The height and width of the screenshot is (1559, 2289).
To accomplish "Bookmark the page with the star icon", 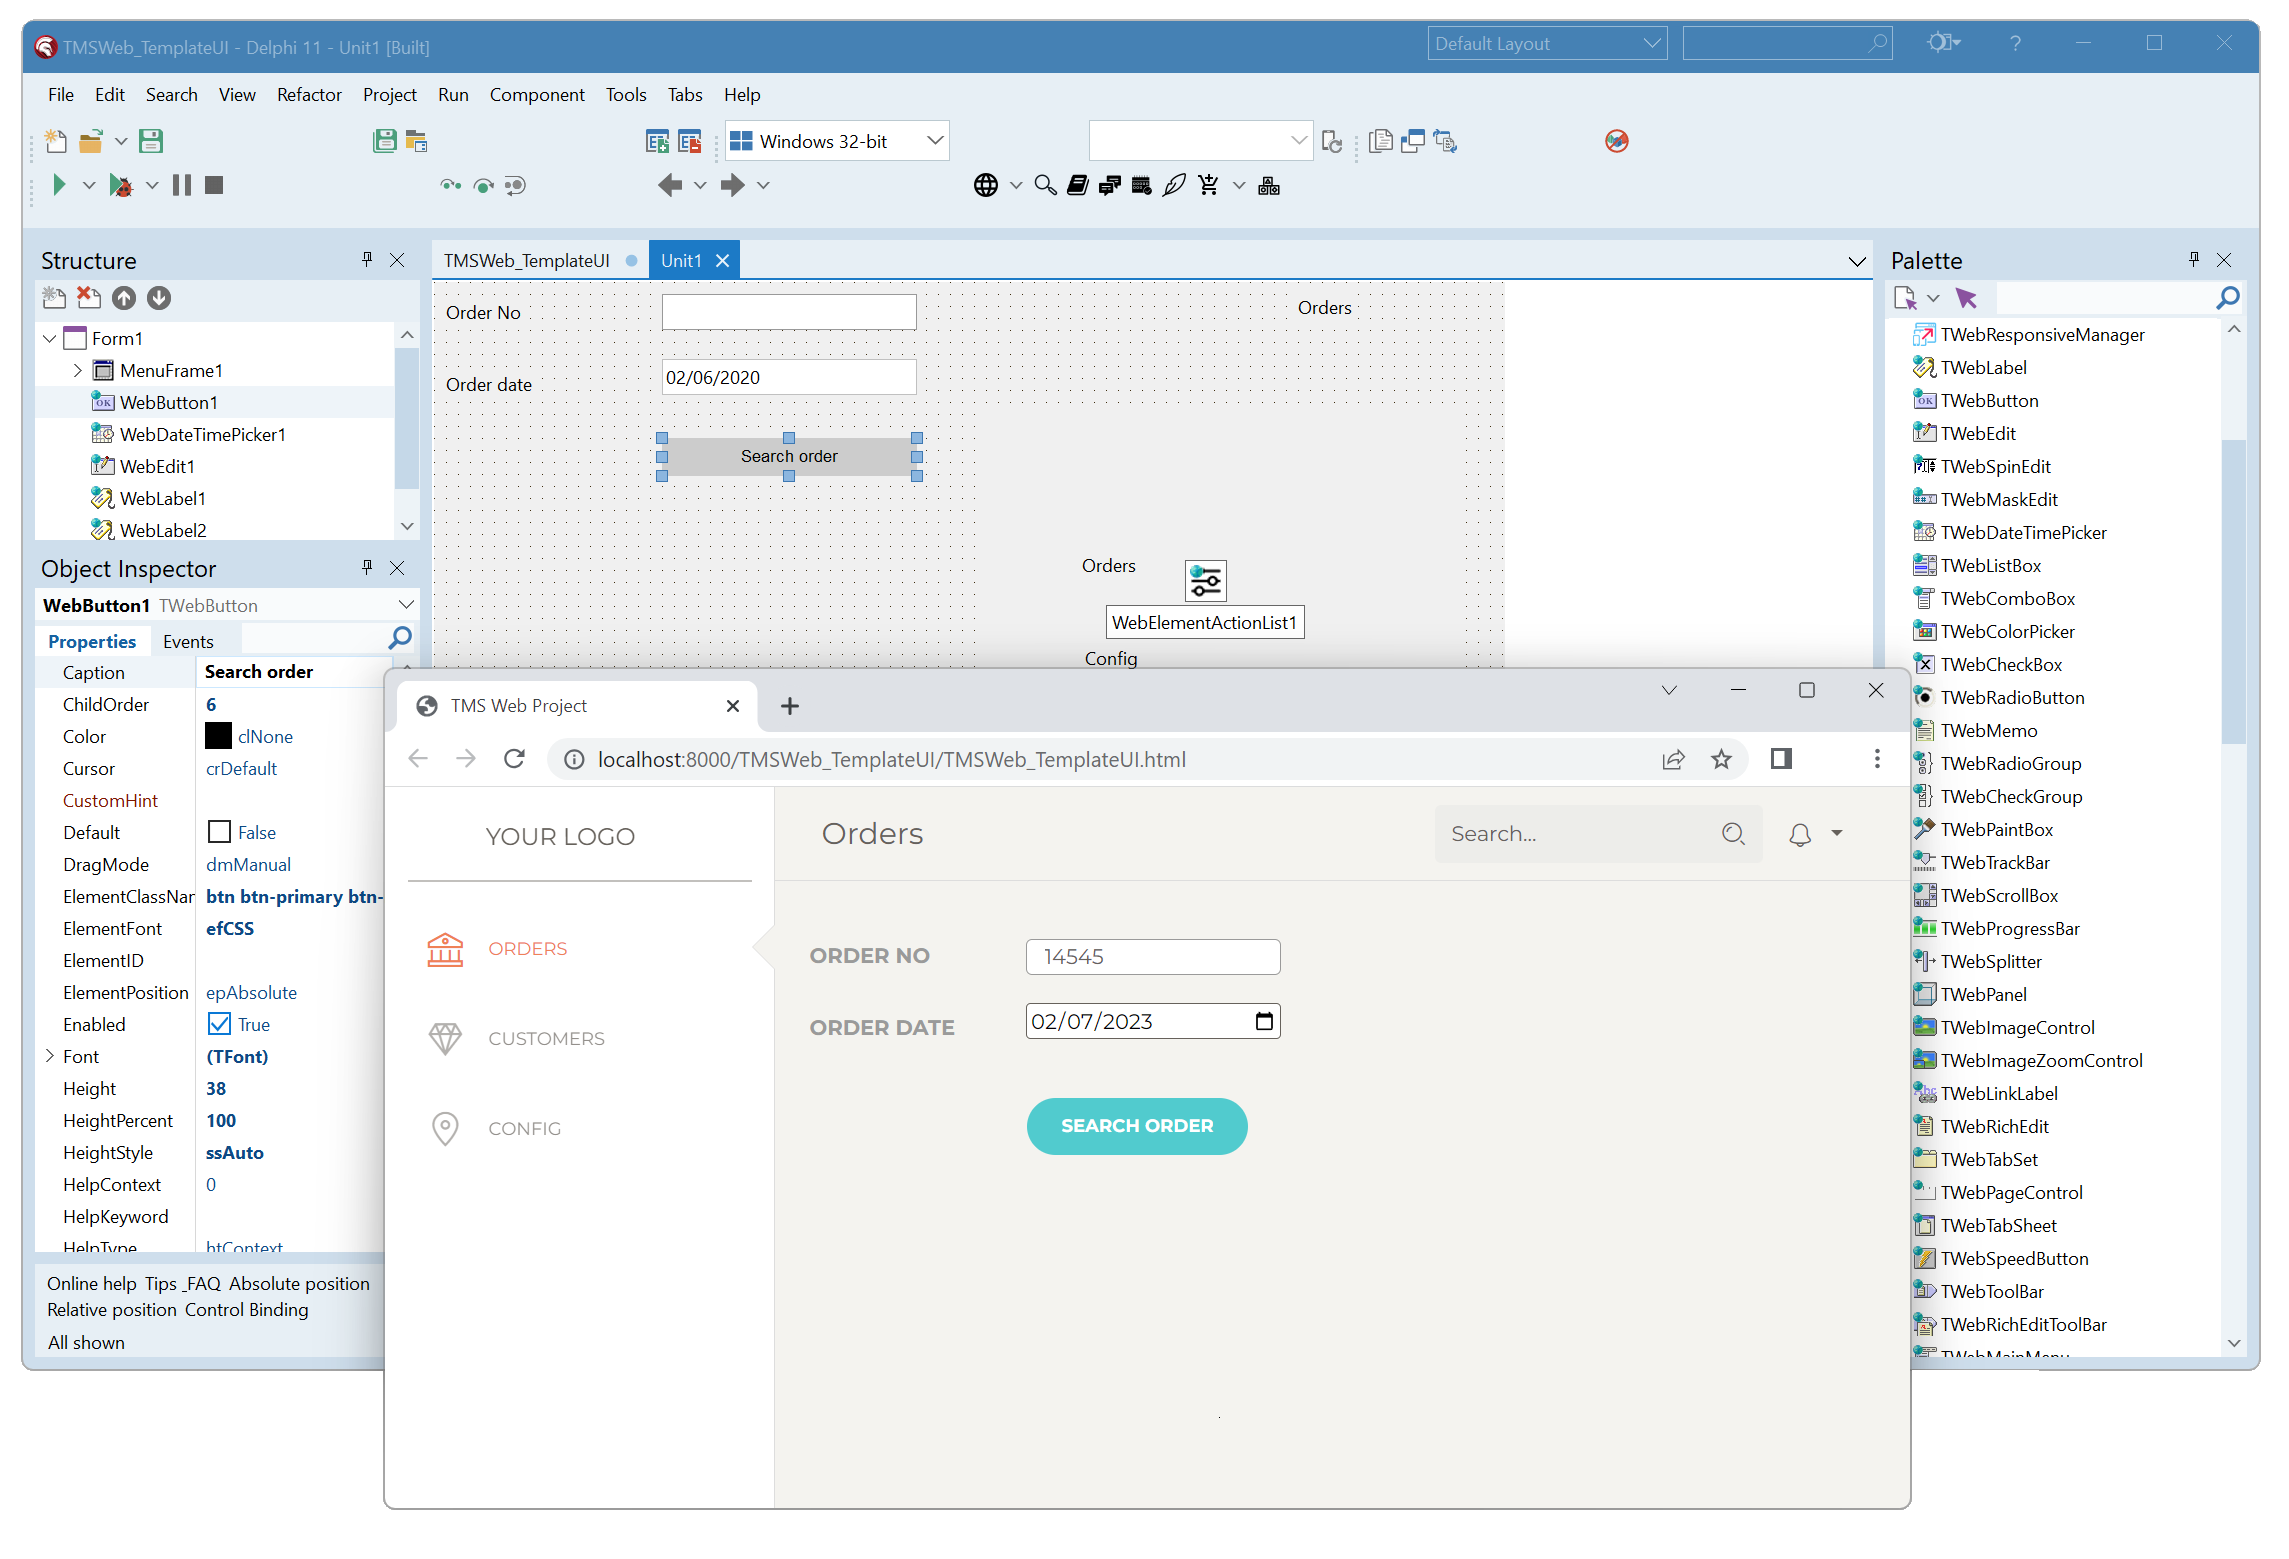I will tap(1721, 759).
